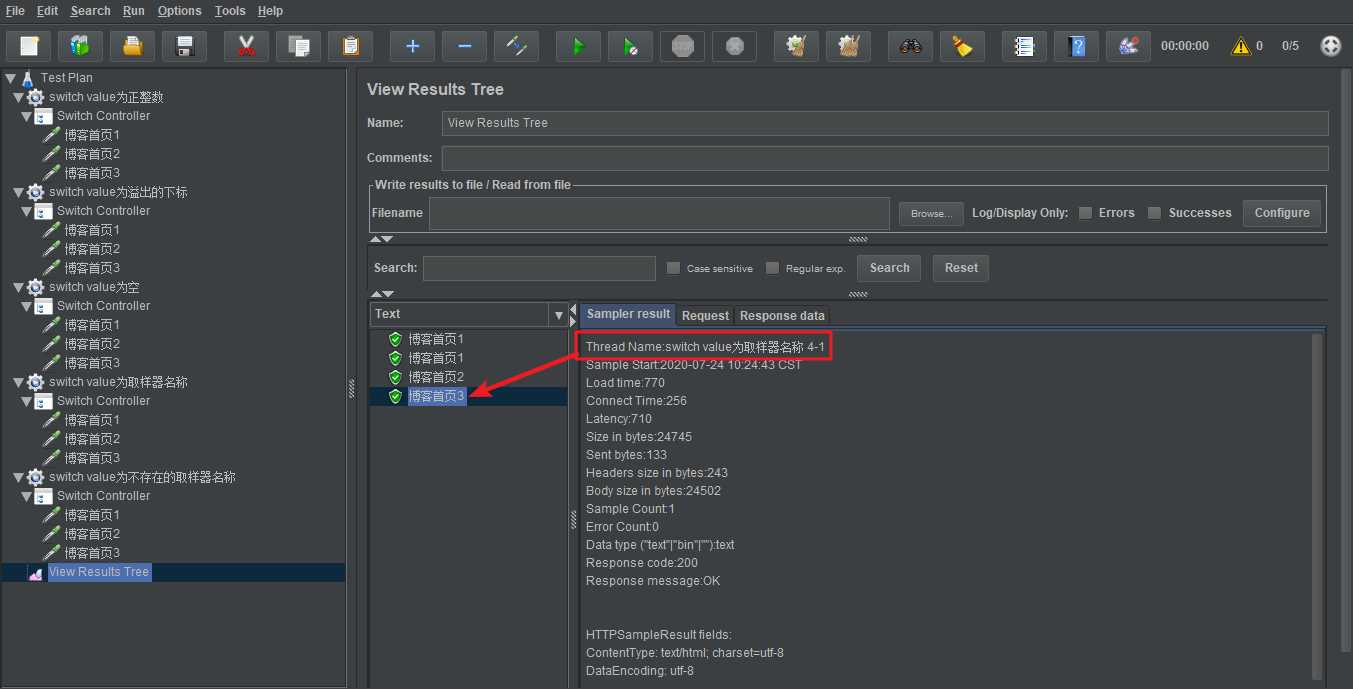Click the Filename input field
This screenshot has width=1353, height=689.
click(x=659, y=213)
